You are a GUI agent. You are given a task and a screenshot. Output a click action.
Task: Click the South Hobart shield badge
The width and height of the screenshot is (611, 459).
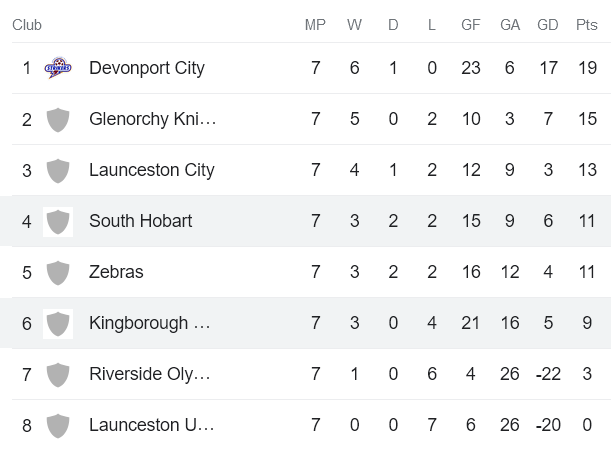[58, 221]
